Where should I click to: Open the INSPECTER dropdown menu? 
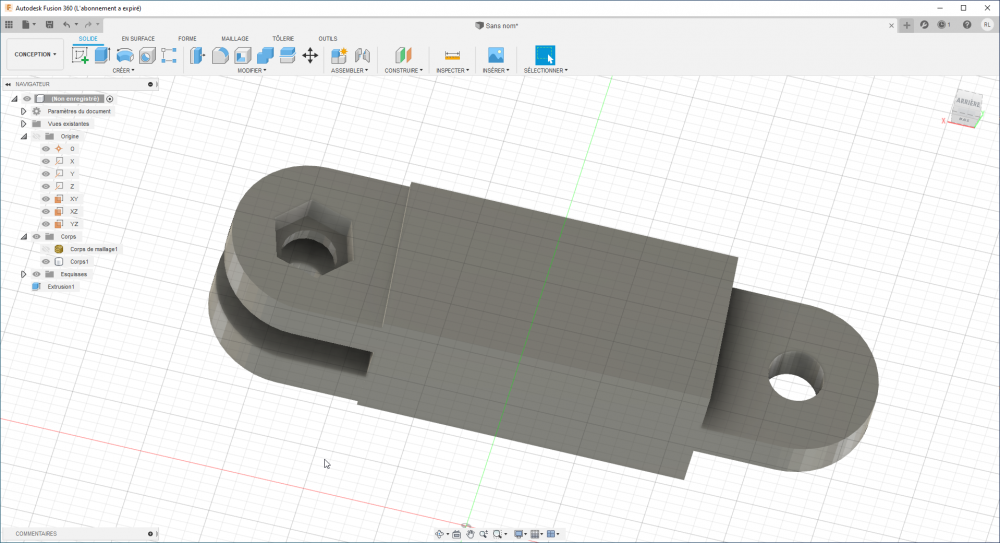coord(453,70)
